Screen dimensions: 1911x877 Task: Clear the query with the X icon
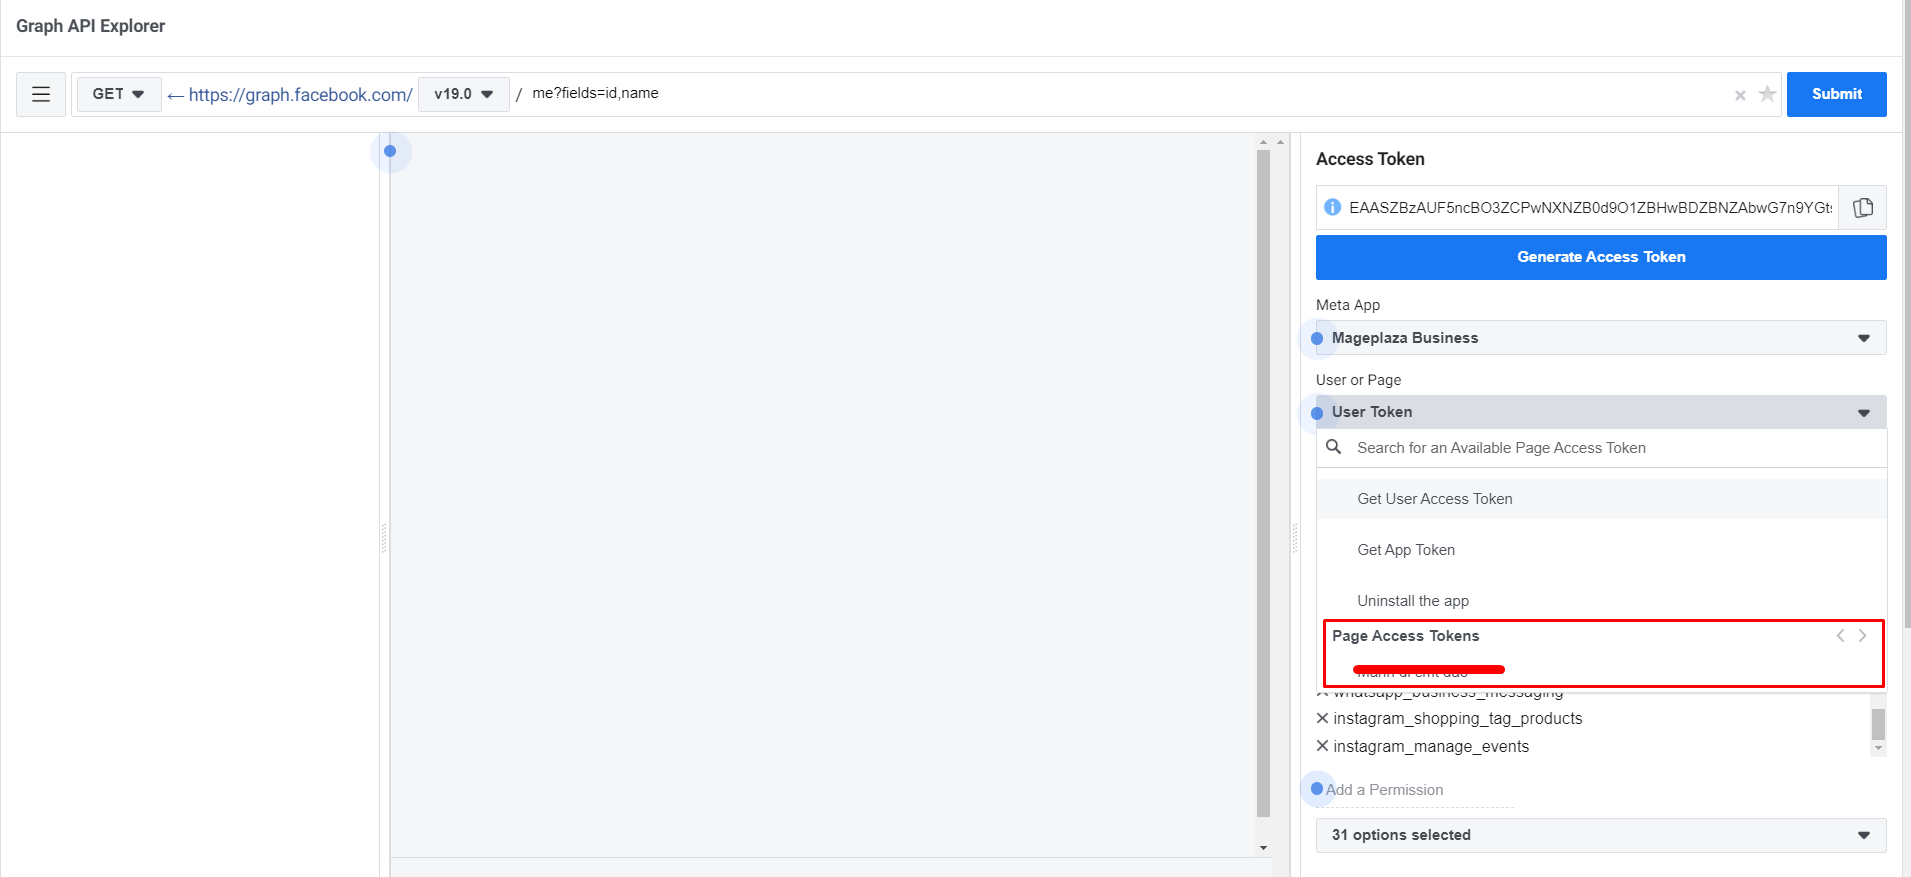1740,95
